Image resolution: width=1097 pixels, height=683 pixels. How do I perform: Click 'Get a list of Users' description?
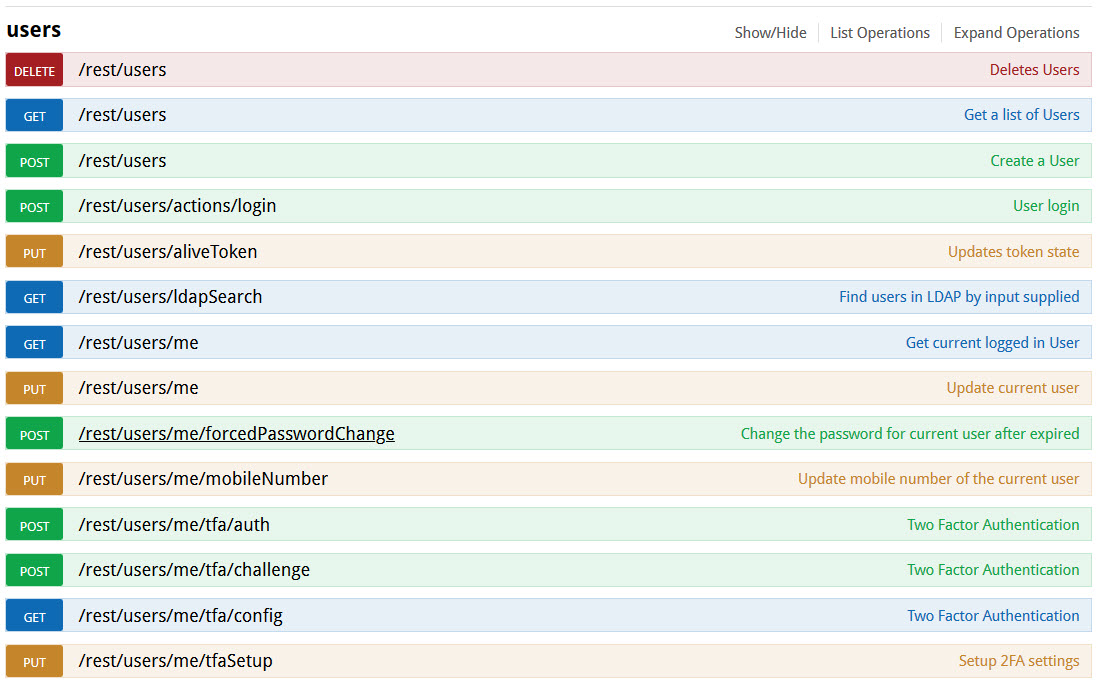(1021, 115)
